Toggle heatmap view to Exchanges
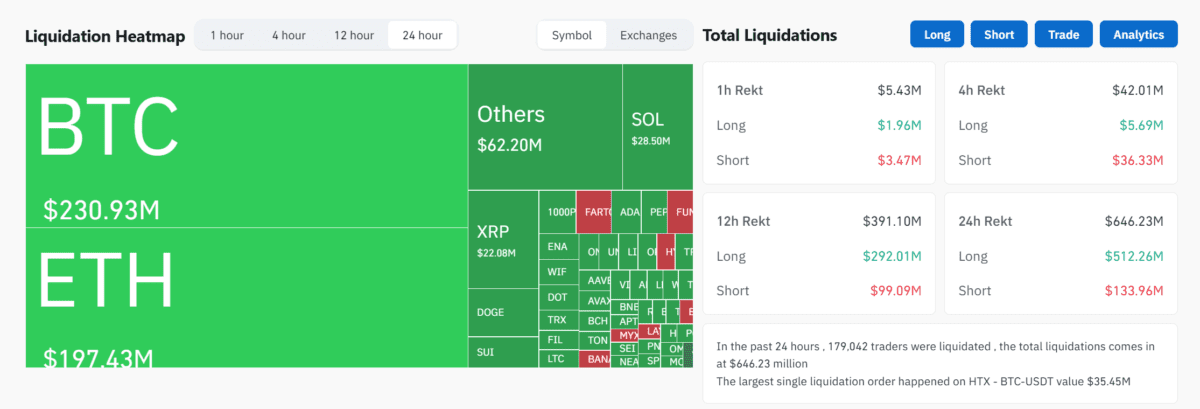This screenshot has height=409, width=1200. pos(649,35)
